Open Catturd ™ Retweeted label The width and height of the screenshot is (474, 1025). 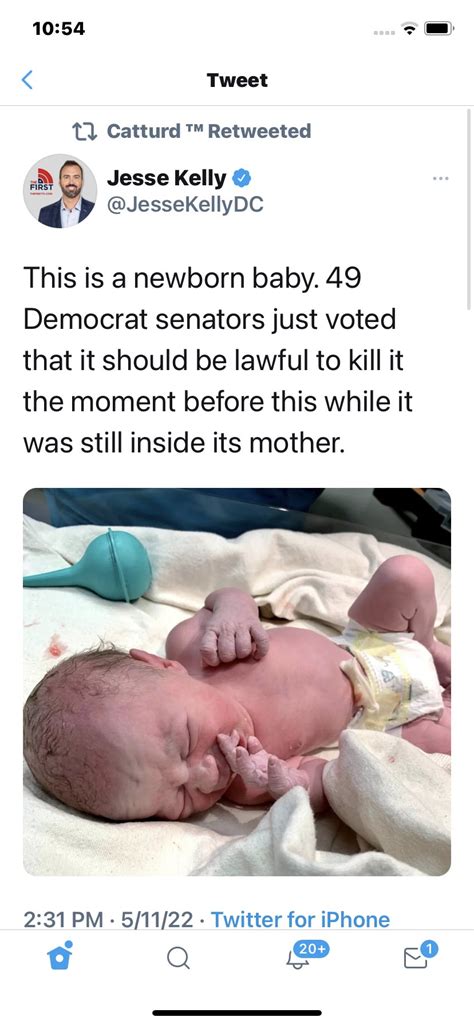tap(209, 131)
